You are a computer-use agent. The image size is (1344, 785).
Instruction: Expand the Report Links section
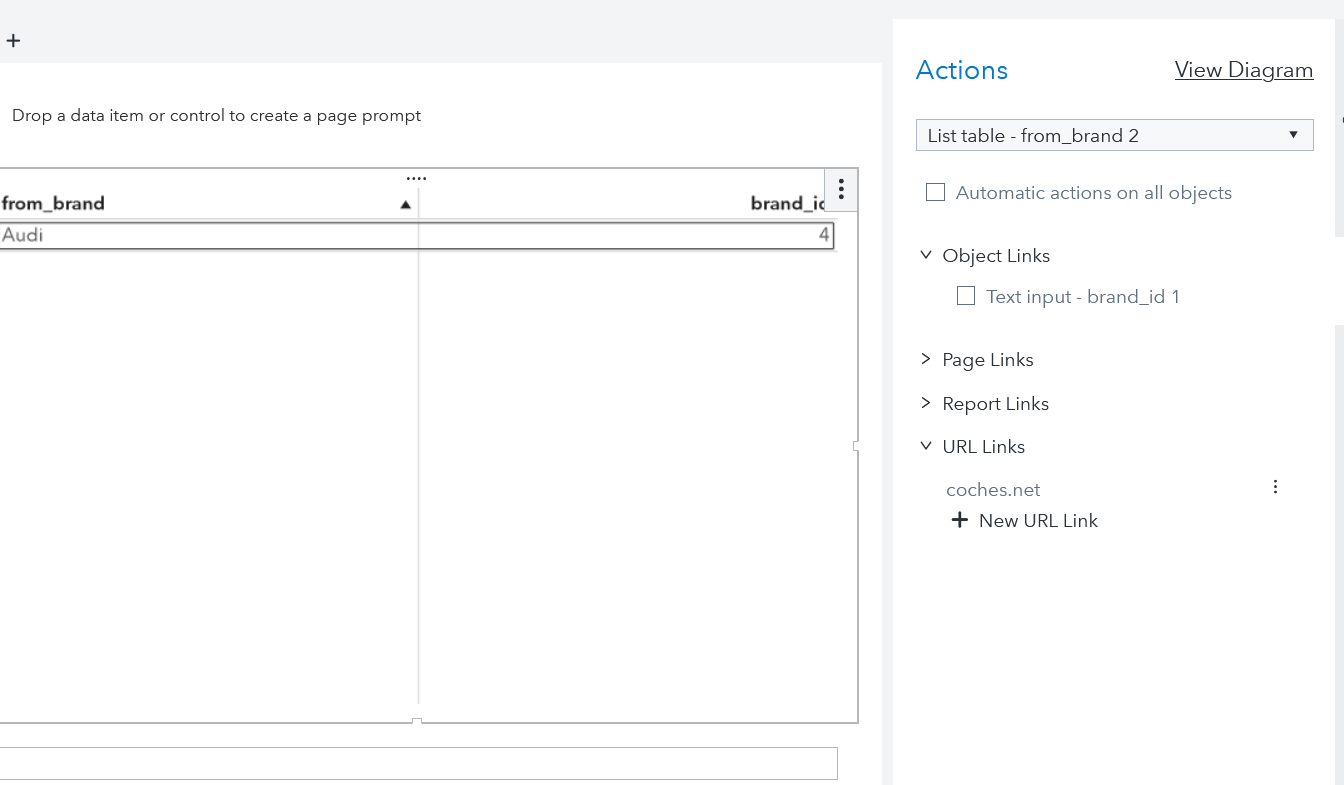(925, 403)
